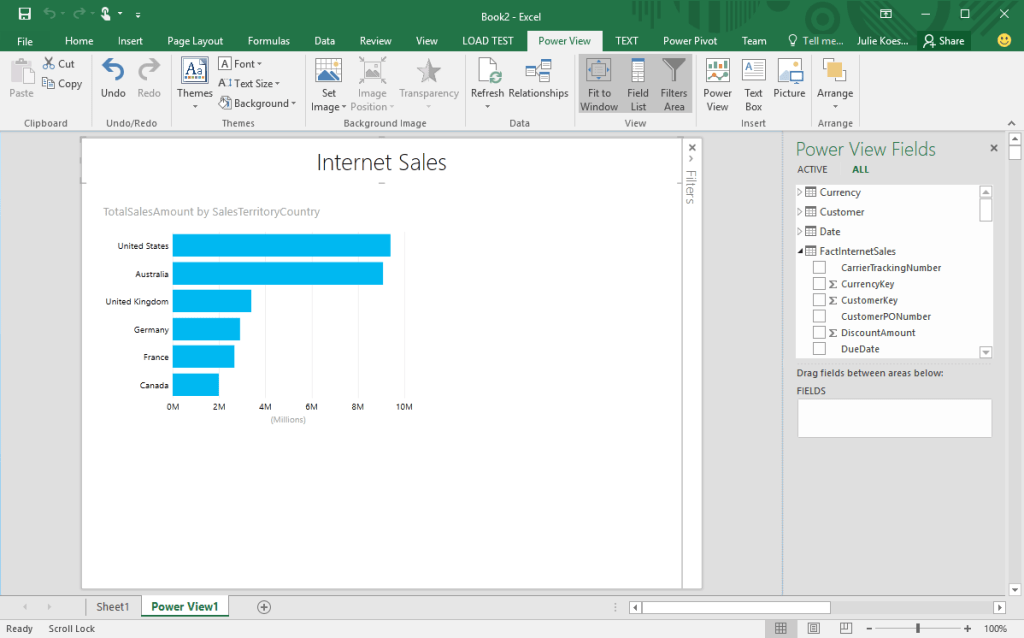Click Set Image icon

pos(328,71)
